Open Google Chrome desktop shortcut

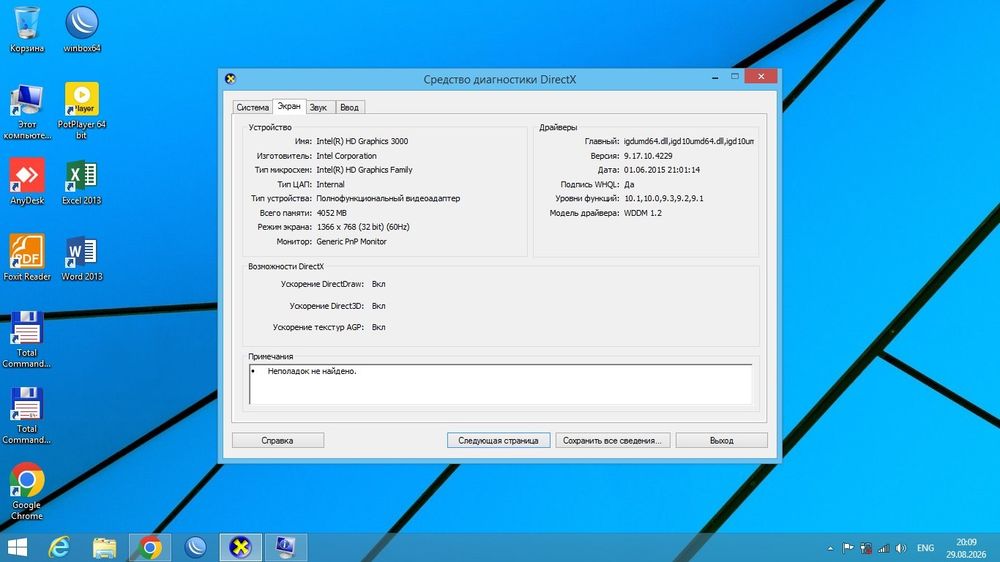click(x=27, y=491)
